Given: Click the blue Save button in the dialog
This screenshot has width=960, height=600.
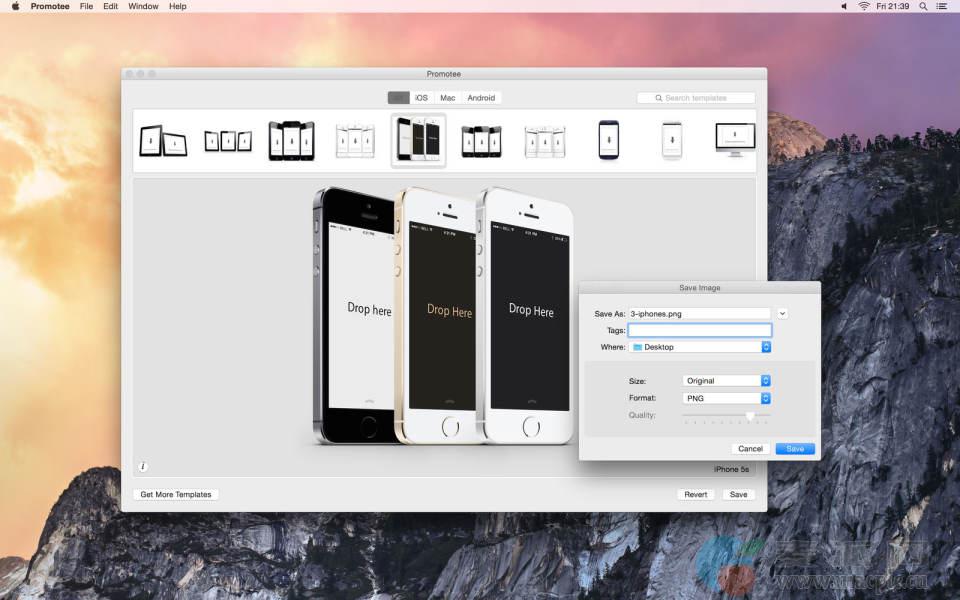Looking at the screenshot, I should point(795,449).
